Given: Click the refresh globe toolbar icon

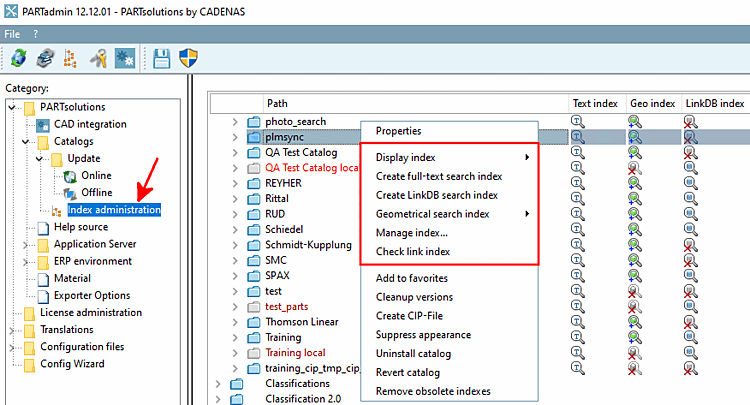Looking at the screenshot, I should point(19,58).
